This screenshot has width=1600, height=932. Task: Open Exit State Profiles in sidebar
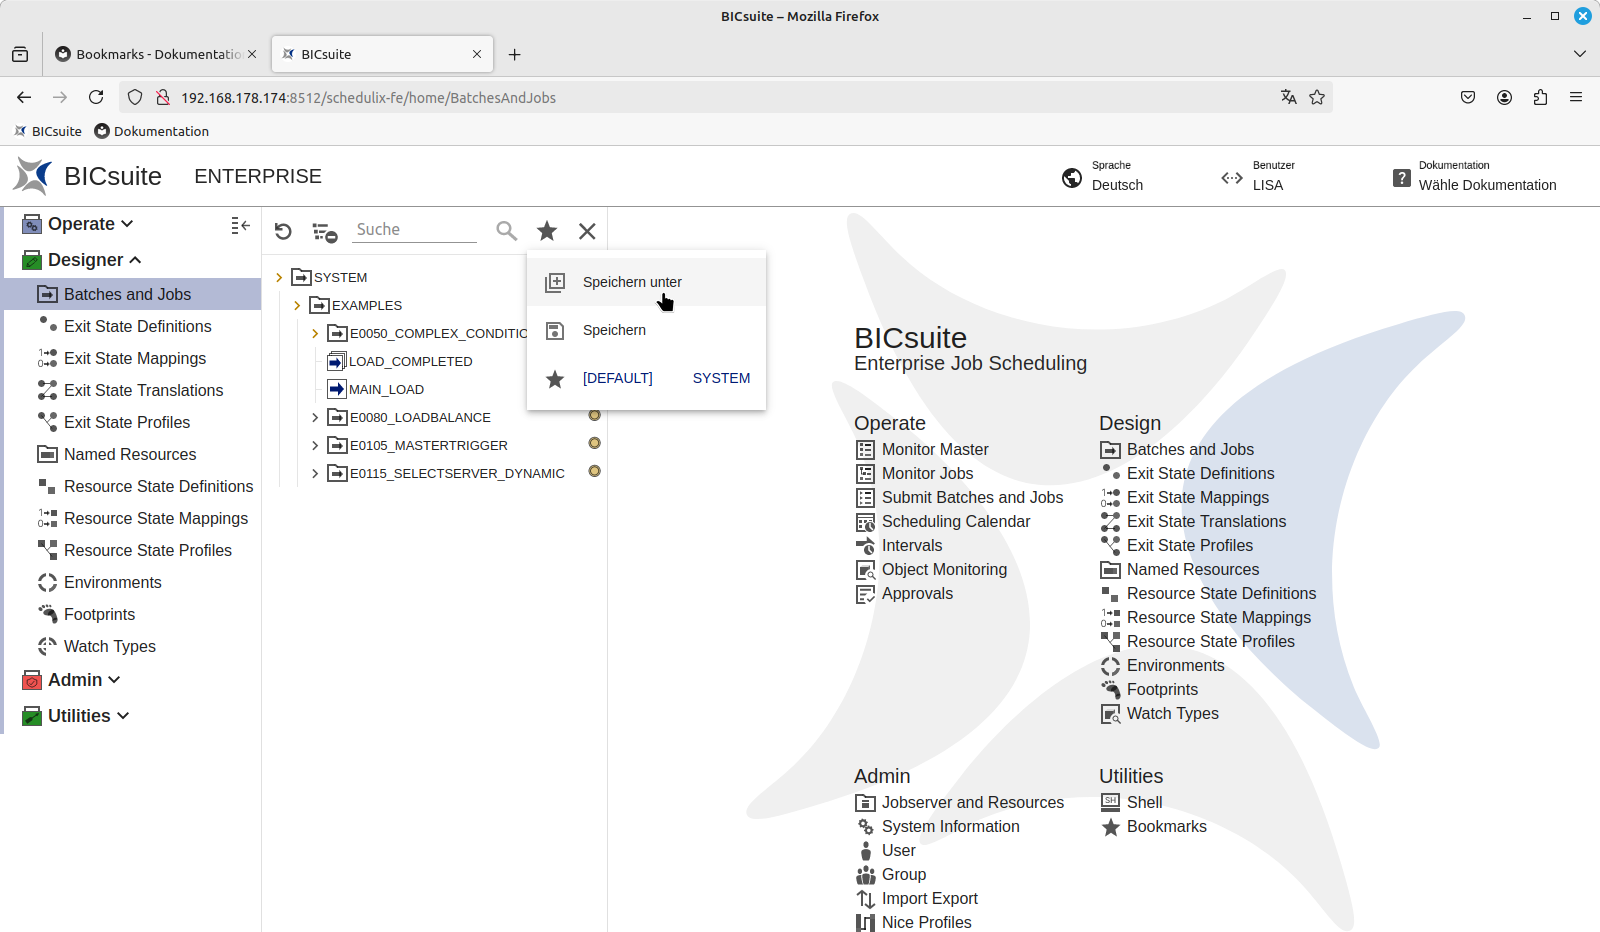pos(127,422)
